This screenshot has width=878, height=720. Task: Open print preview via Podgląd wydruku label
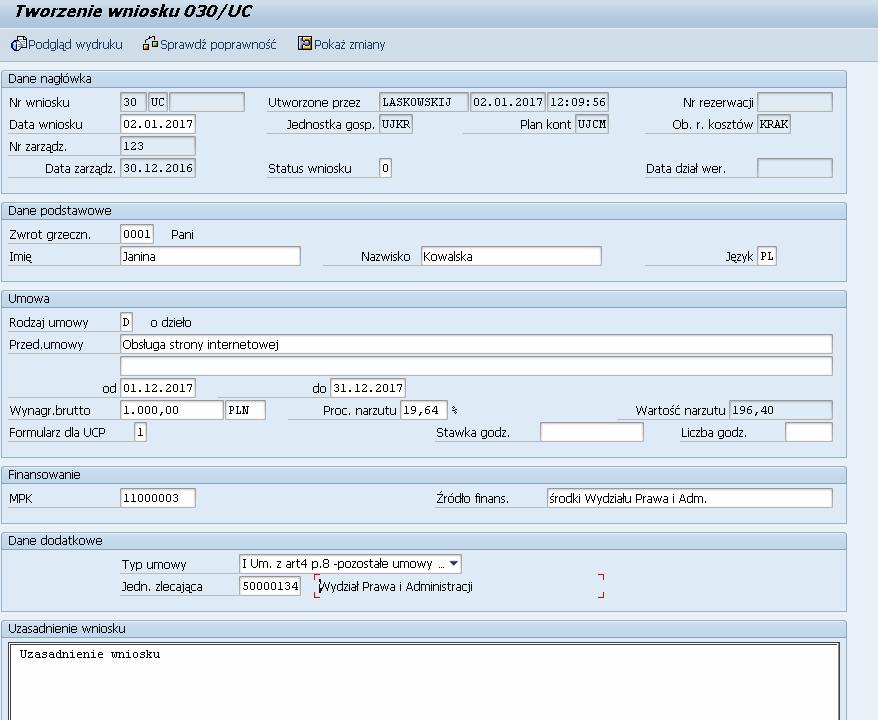tap(75, 44)
